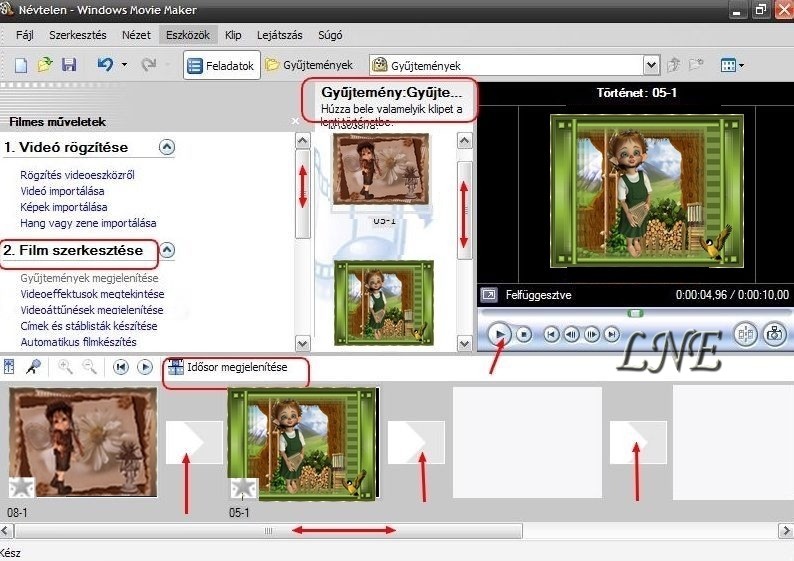Image resolution: width=794 pixels, height=561 pixels.
Task: Open the Súgó menu
Action: tap(330, 35)
